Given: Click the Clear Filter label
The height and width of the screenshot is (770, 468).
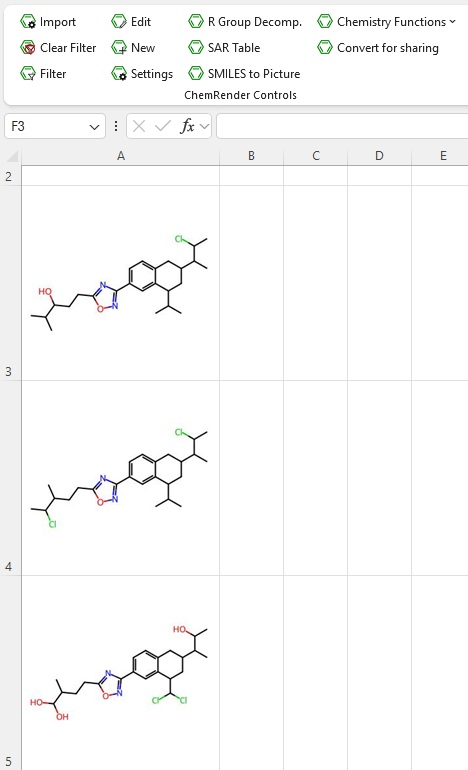Looking at the screenshot, I should (x=68, y=48).
